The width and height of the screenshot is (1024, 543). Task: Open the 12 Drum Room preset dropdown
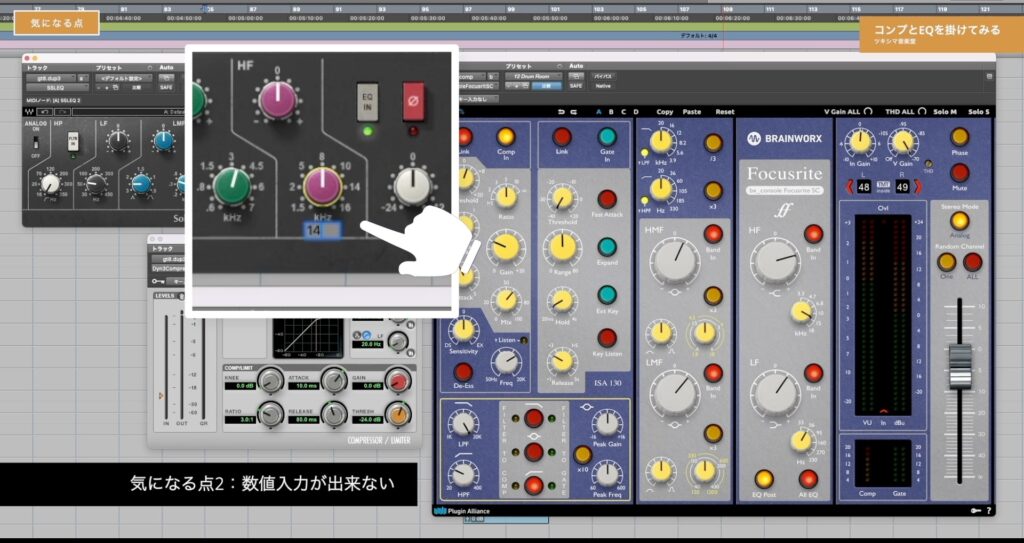pyautogui.click(x=534, y=76)
